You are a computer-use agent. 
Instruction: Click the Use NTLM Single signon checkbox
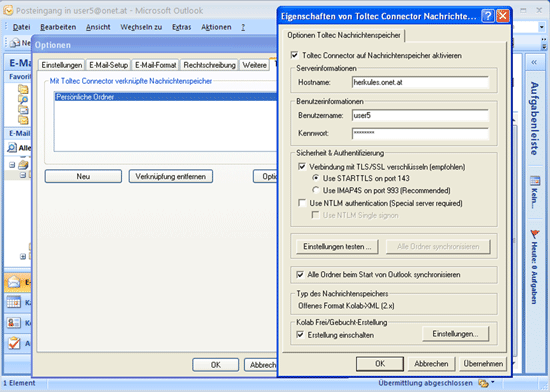pyautogui.click(x=315, y=215)
